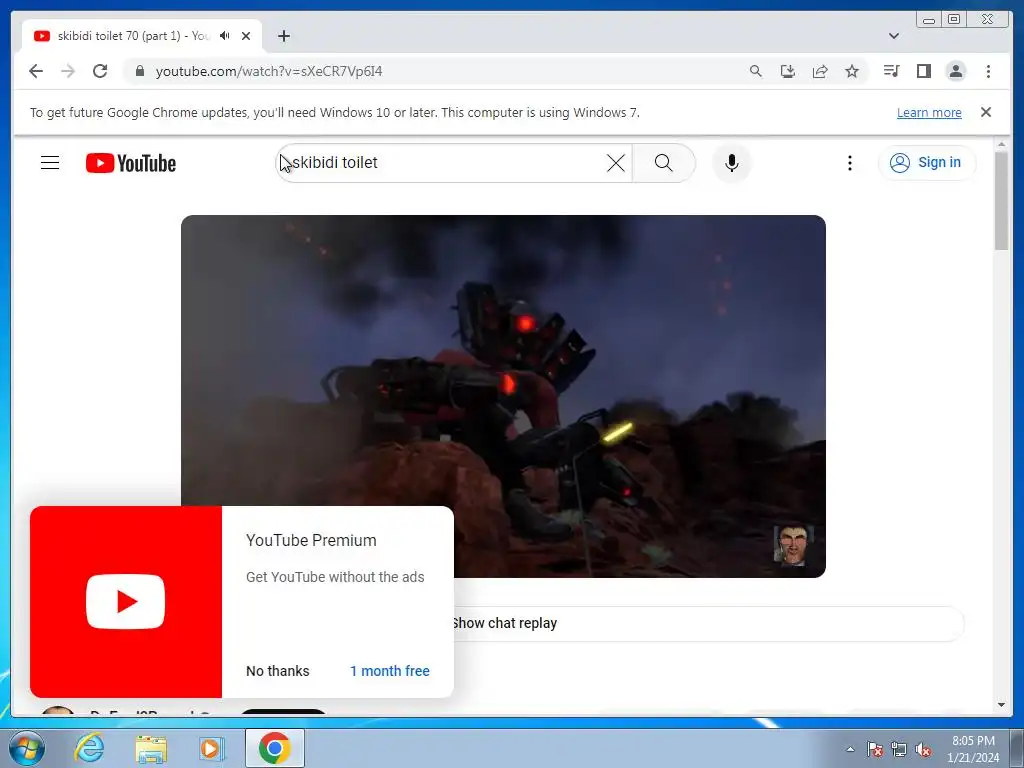The image size is (1024, 768).
Task: Click the Chrome taskbar button
Action: coord(274,748)
